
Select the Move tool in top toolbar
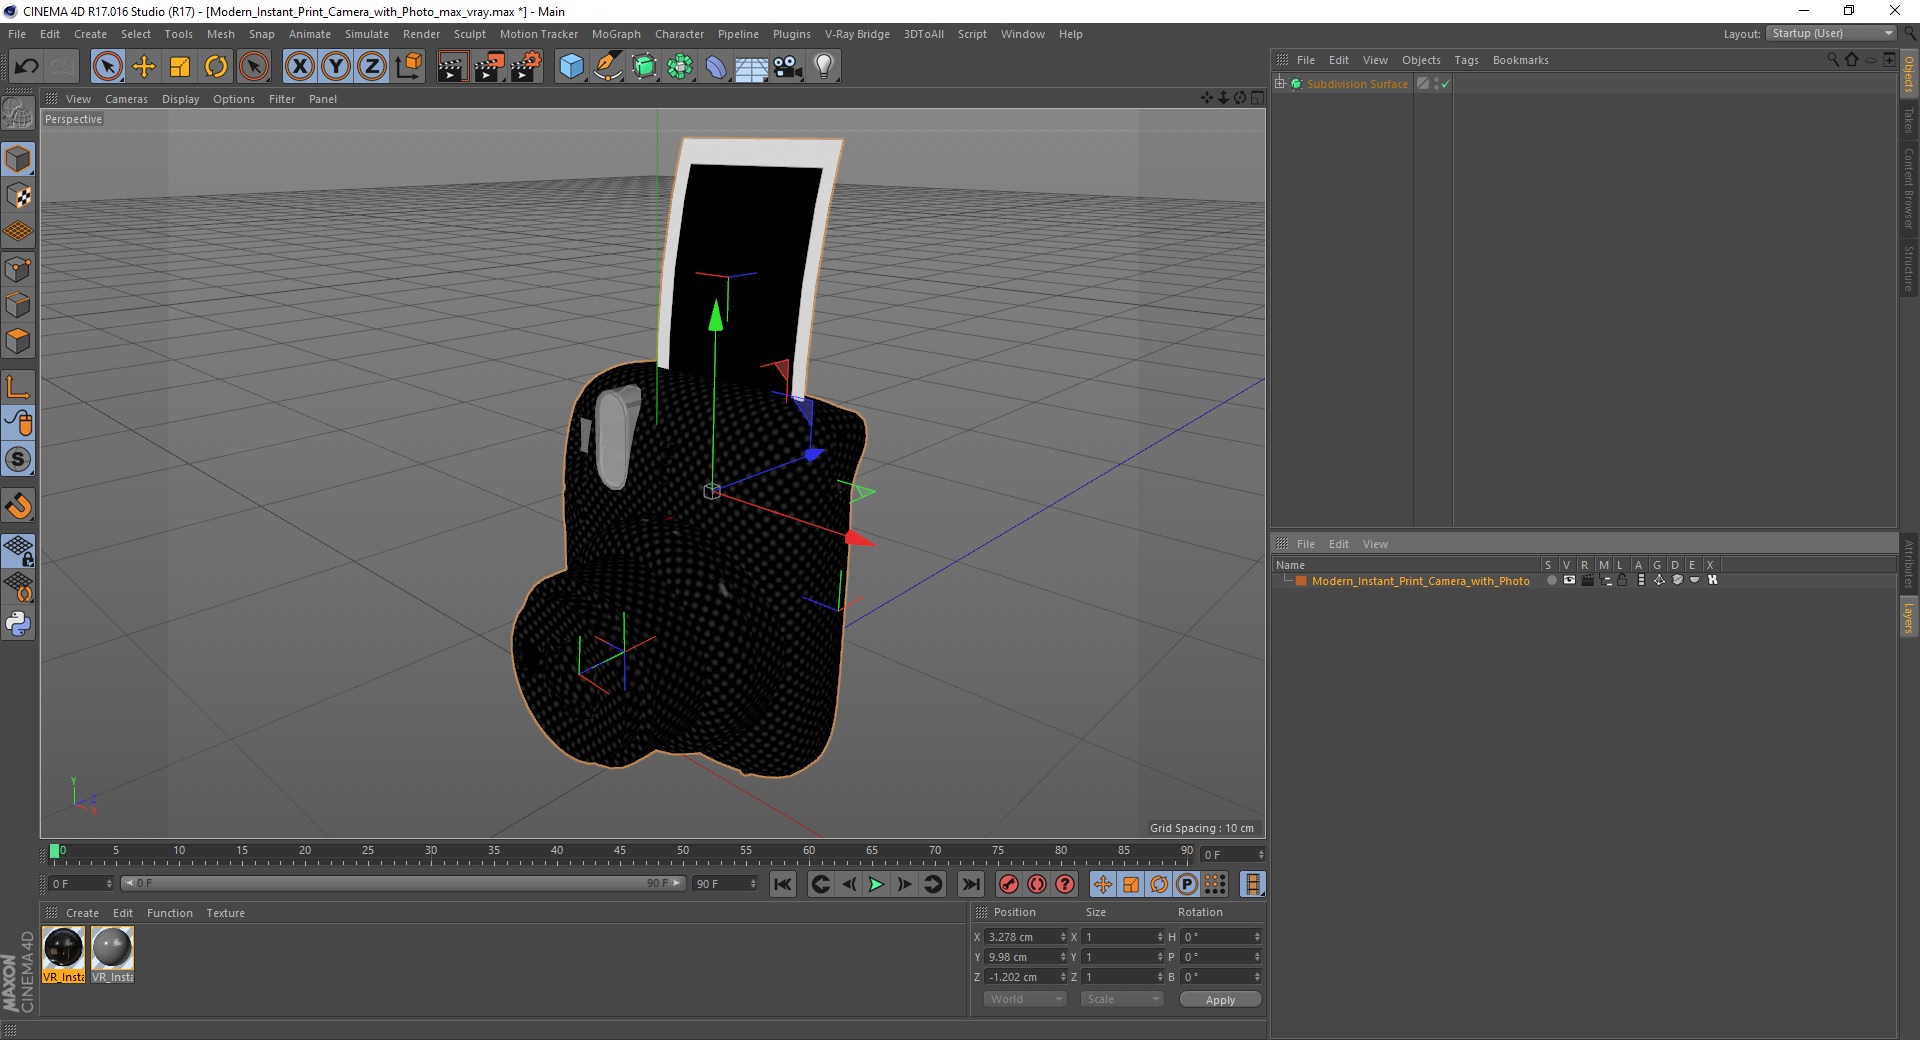point(144,67)
